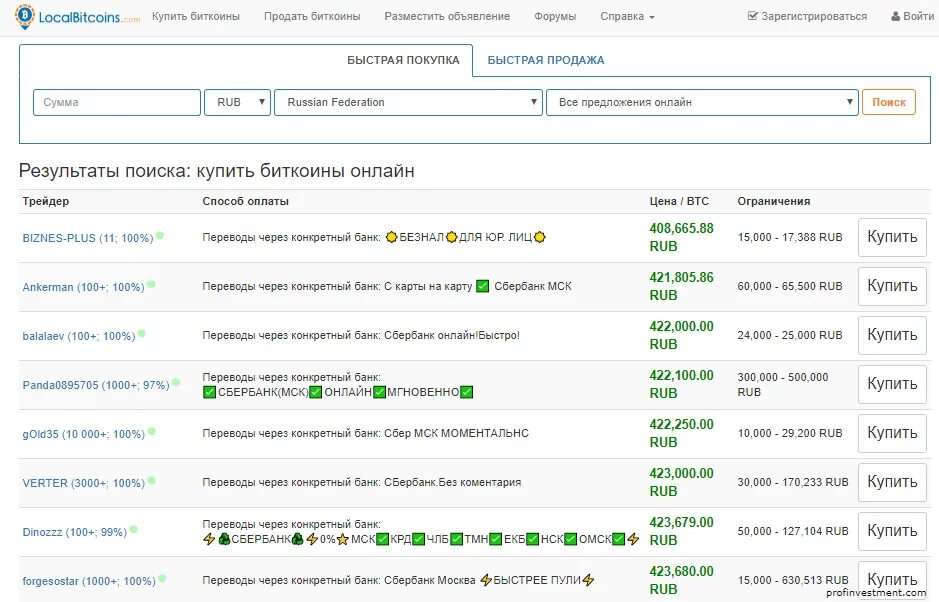Click online status dot next to forgesostar
This screenshot has height=602, width=939.
point(162,579)
